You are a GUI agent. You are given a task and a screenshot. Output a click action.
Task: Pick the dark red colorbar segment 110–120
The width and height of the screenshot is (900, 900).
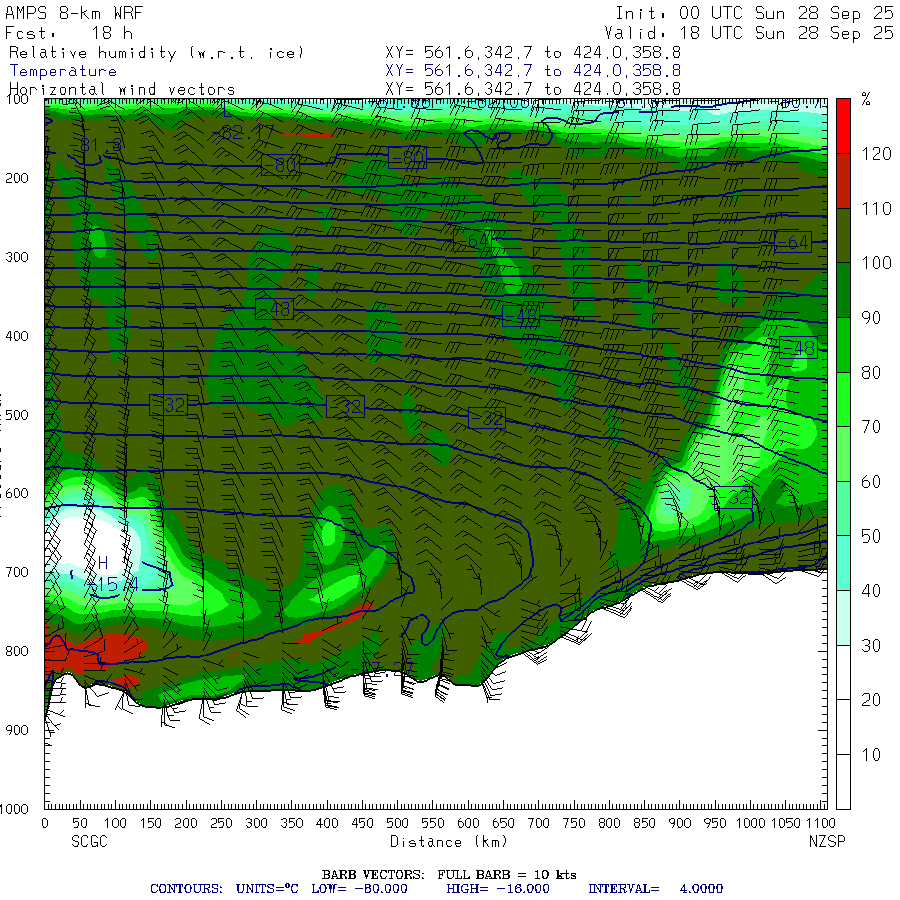click(x=843, y=181)
